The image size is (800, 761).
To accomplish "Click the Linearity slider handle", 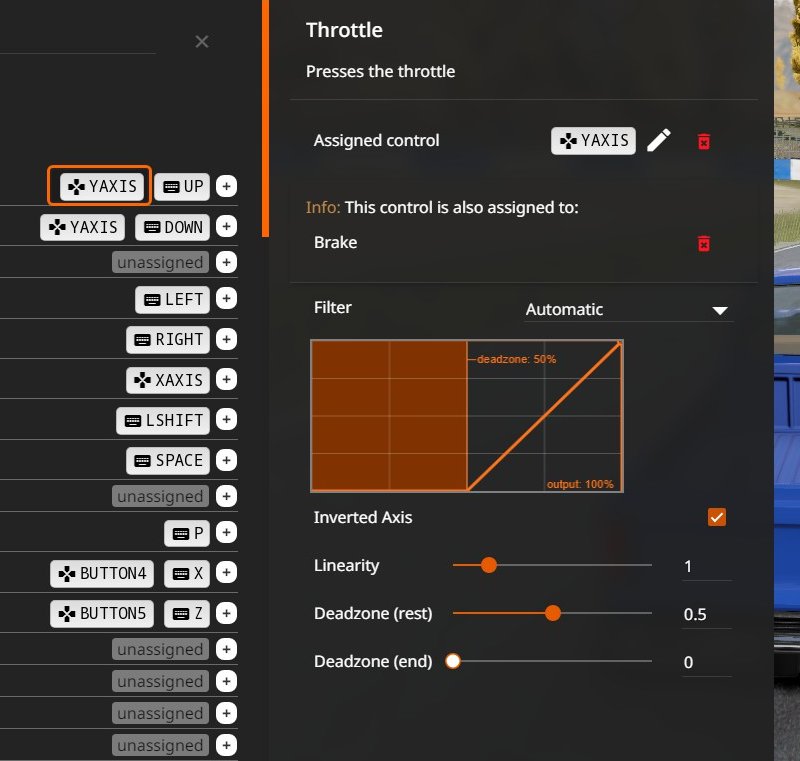I will point(489,565).
